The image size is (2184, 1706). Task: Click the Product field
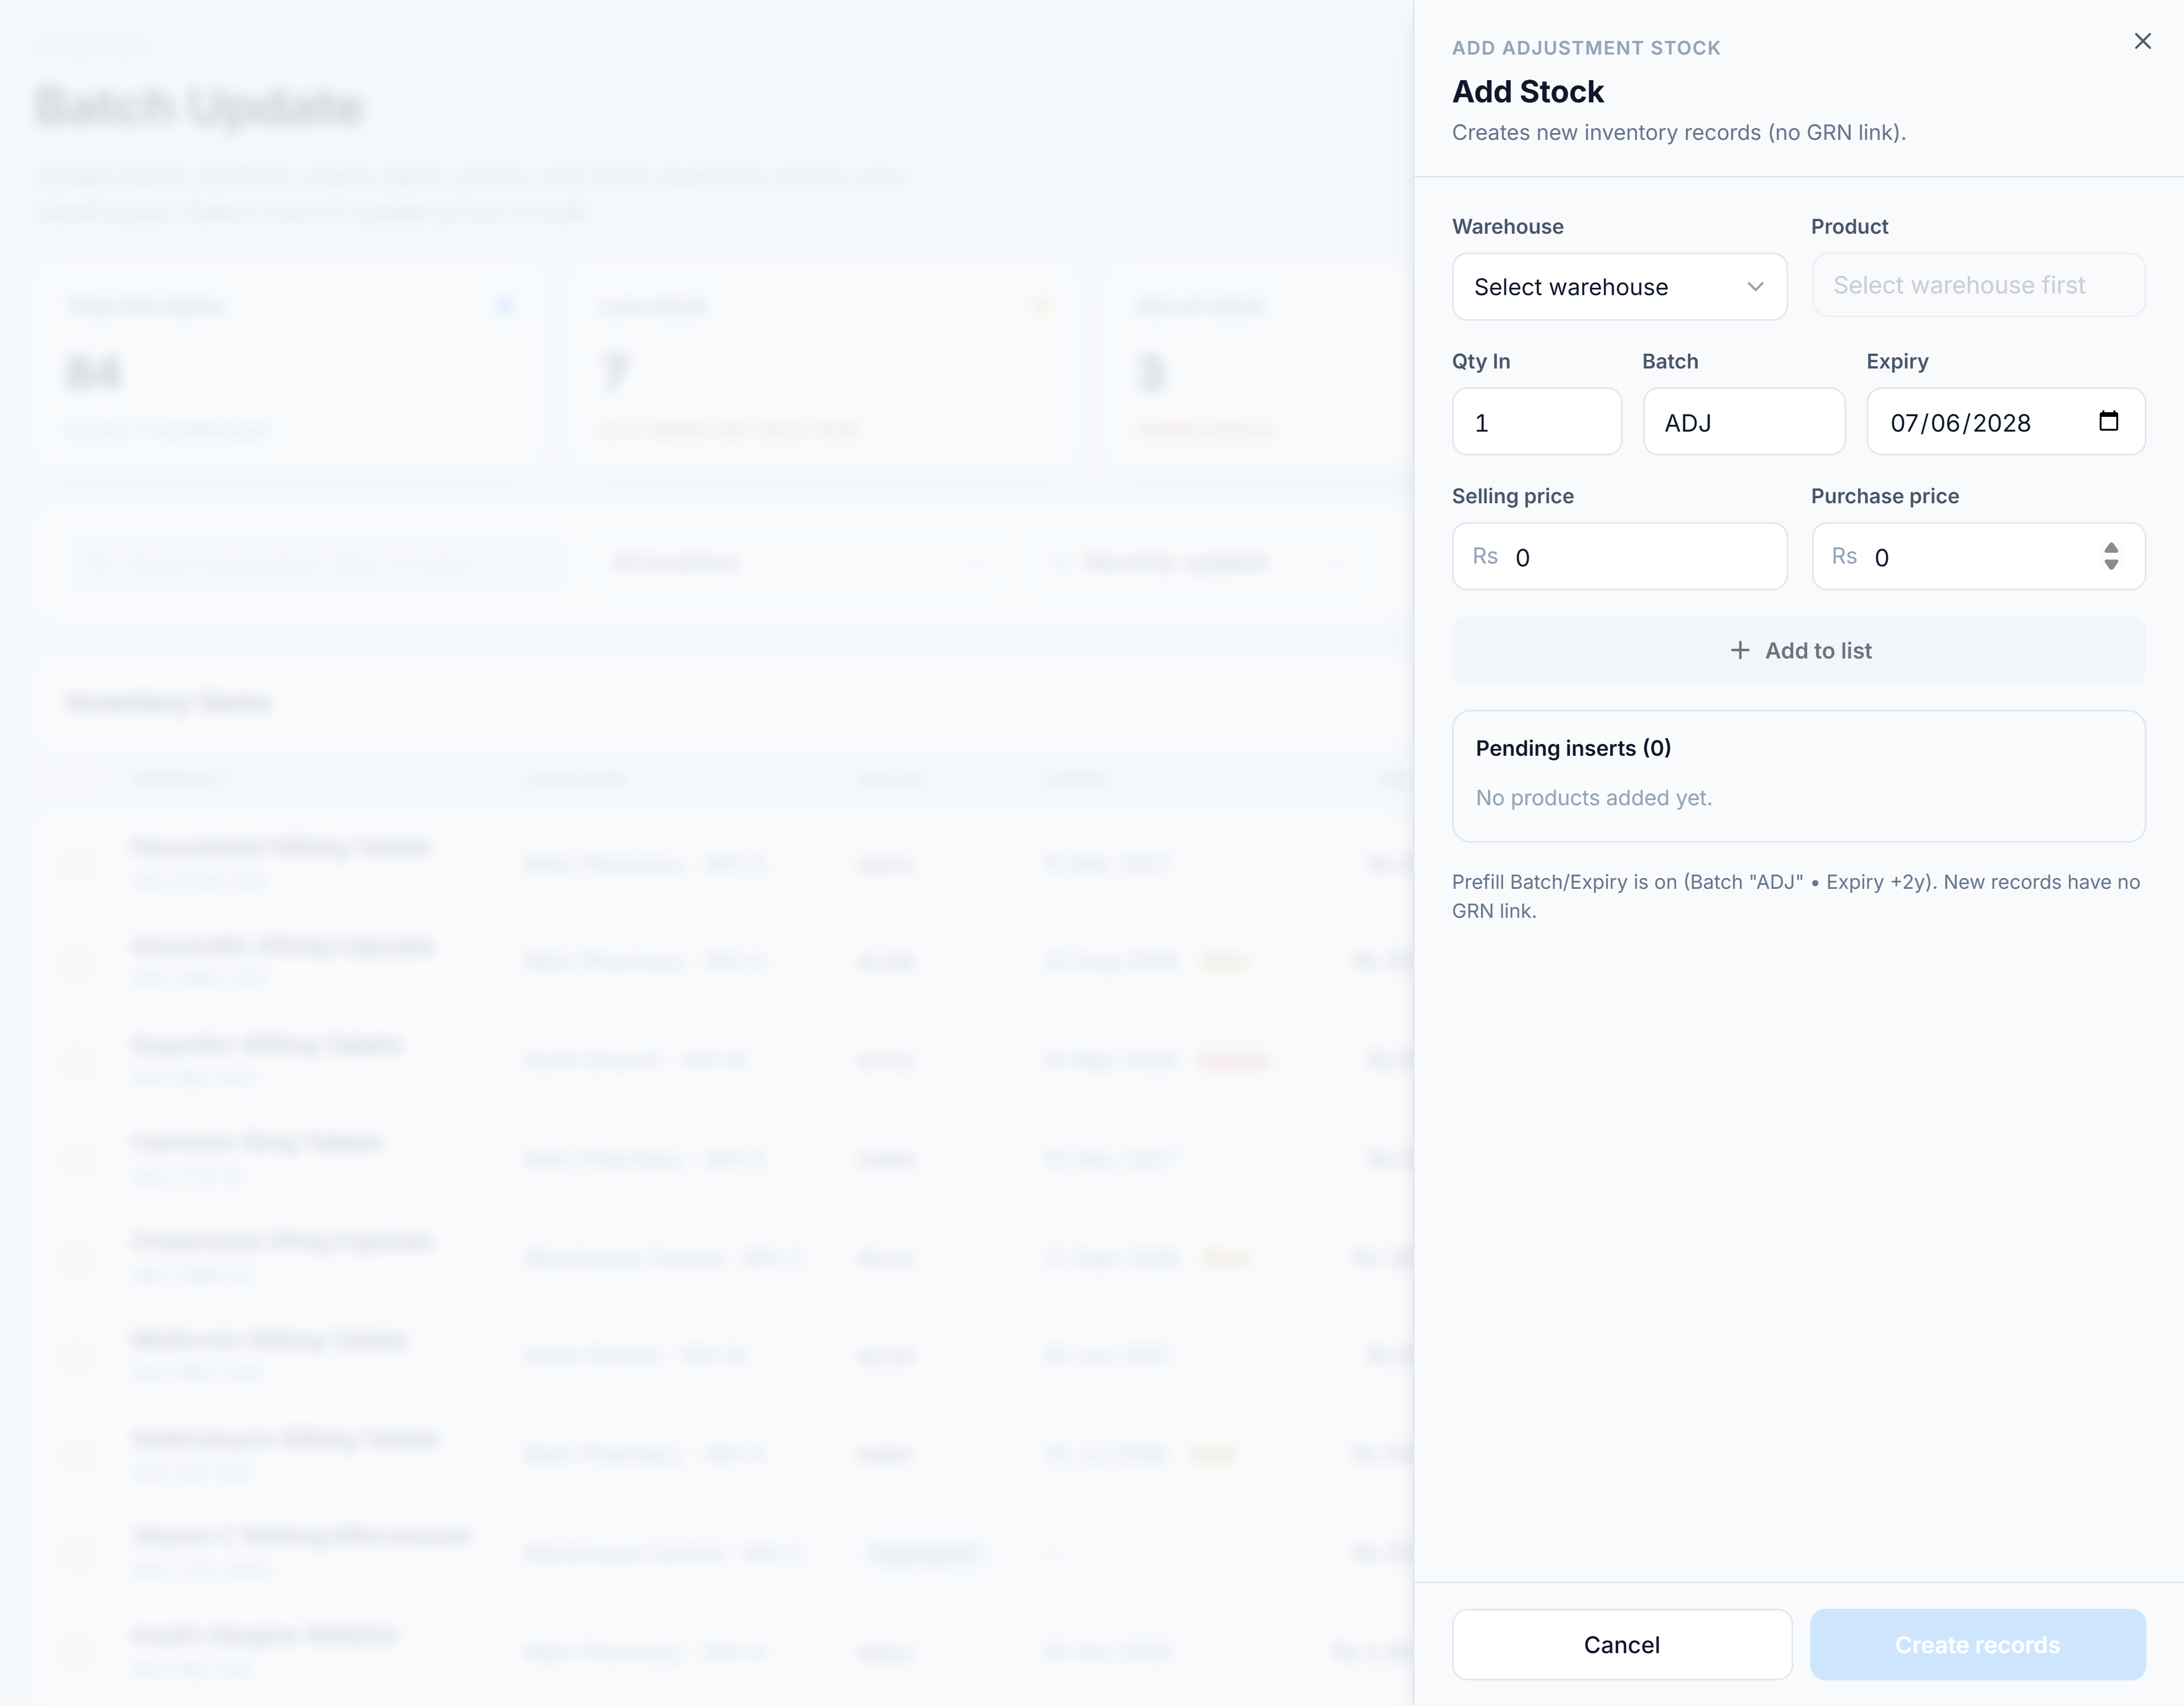(1978, 285)
